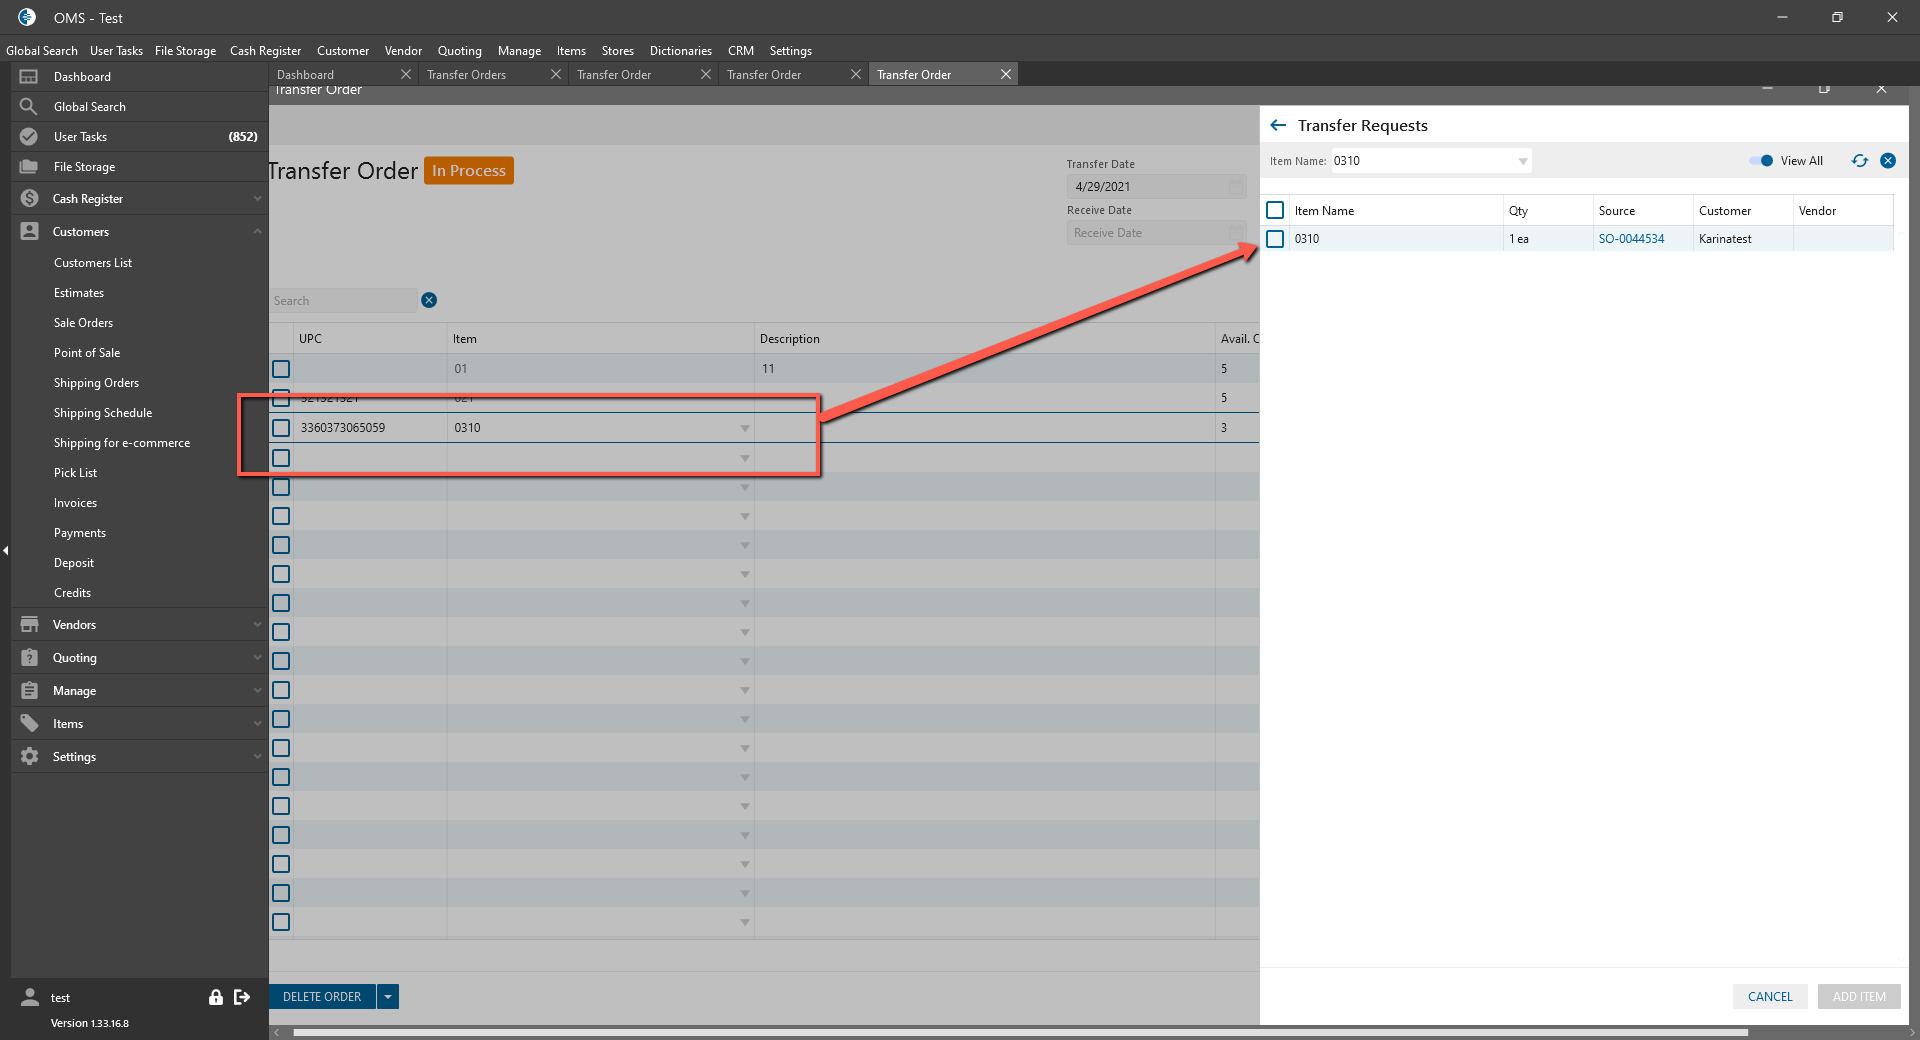Click the Vendors store icon
Image resolution: width=1920 pixels, height=1040 pixels.
(29, 625)
